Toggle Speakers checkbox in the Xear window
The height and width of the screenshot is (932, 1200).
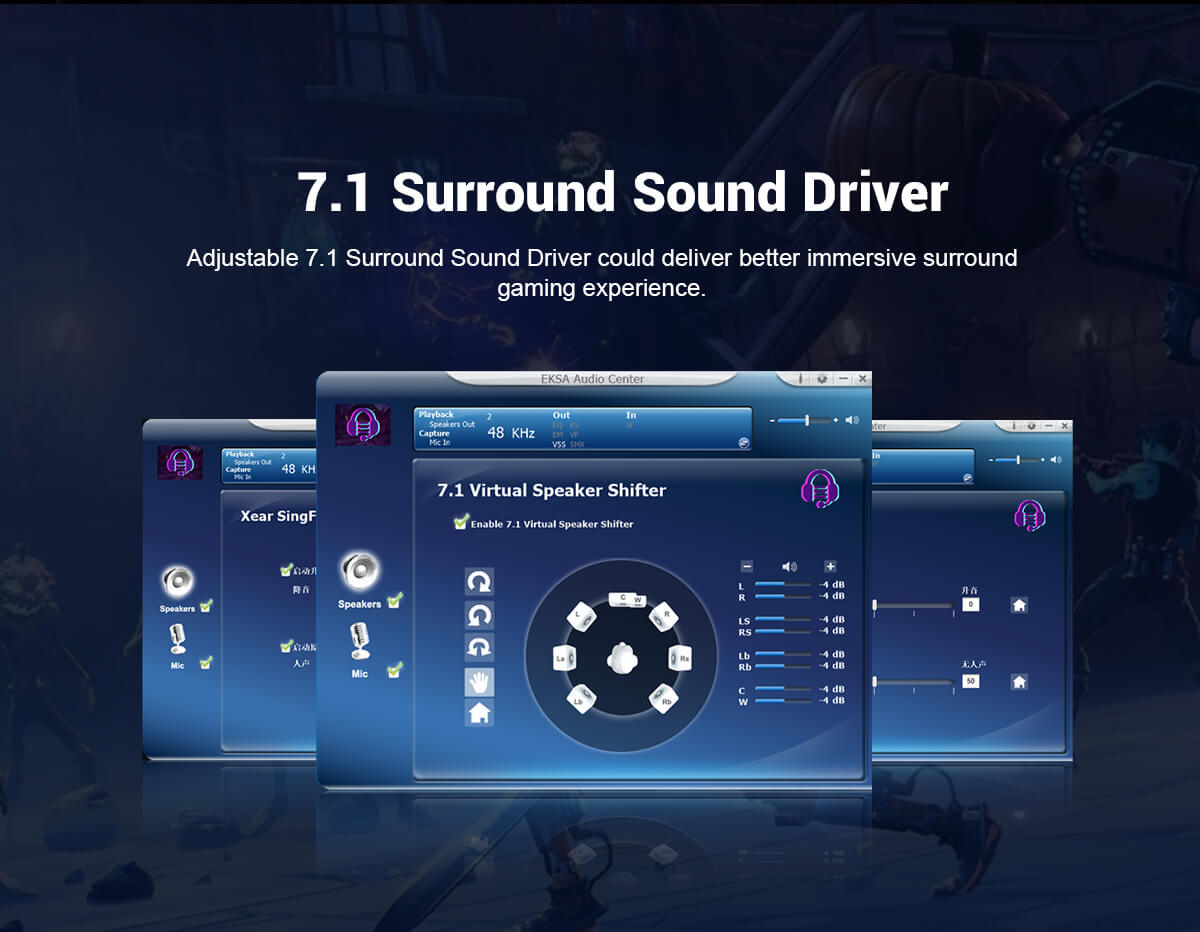pos(206,605)
